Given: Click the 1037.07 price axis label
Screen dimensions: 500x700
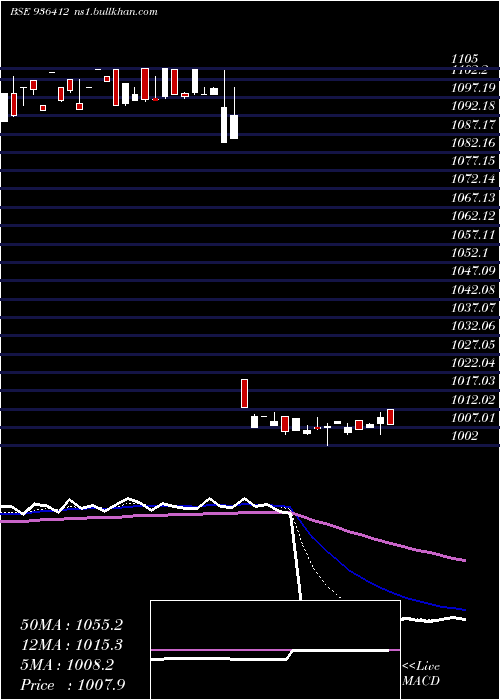Looking at the screenshot, I should (473, 308).
